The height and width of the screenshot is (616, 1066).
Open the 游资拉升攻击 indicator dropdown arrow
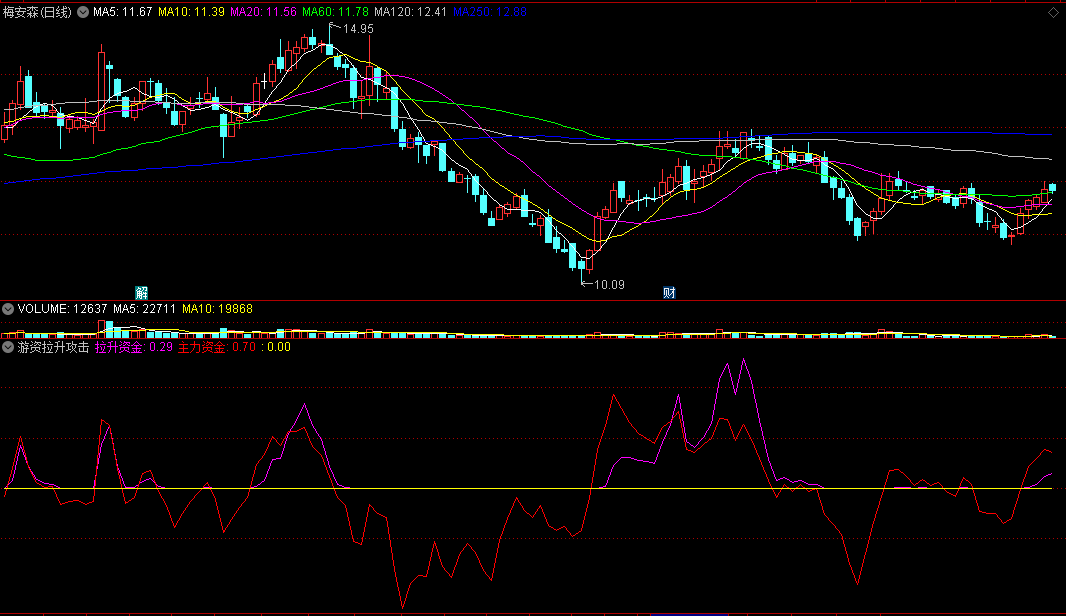point(8,347)
